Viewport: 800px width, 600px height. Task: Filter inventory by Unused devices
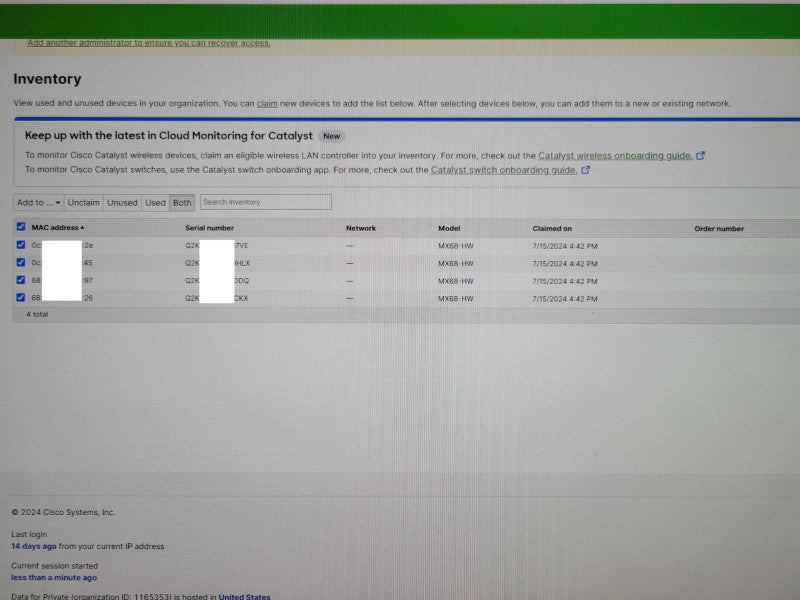pyautogui.click(x=122, y=203)
